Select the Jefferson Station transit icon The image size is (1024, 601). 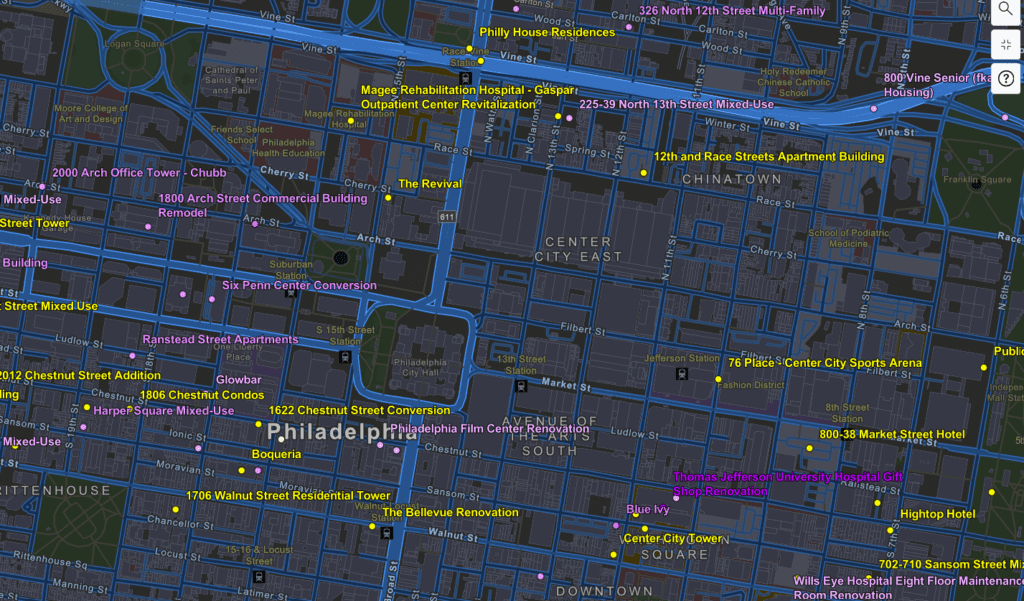coord(682,374)
